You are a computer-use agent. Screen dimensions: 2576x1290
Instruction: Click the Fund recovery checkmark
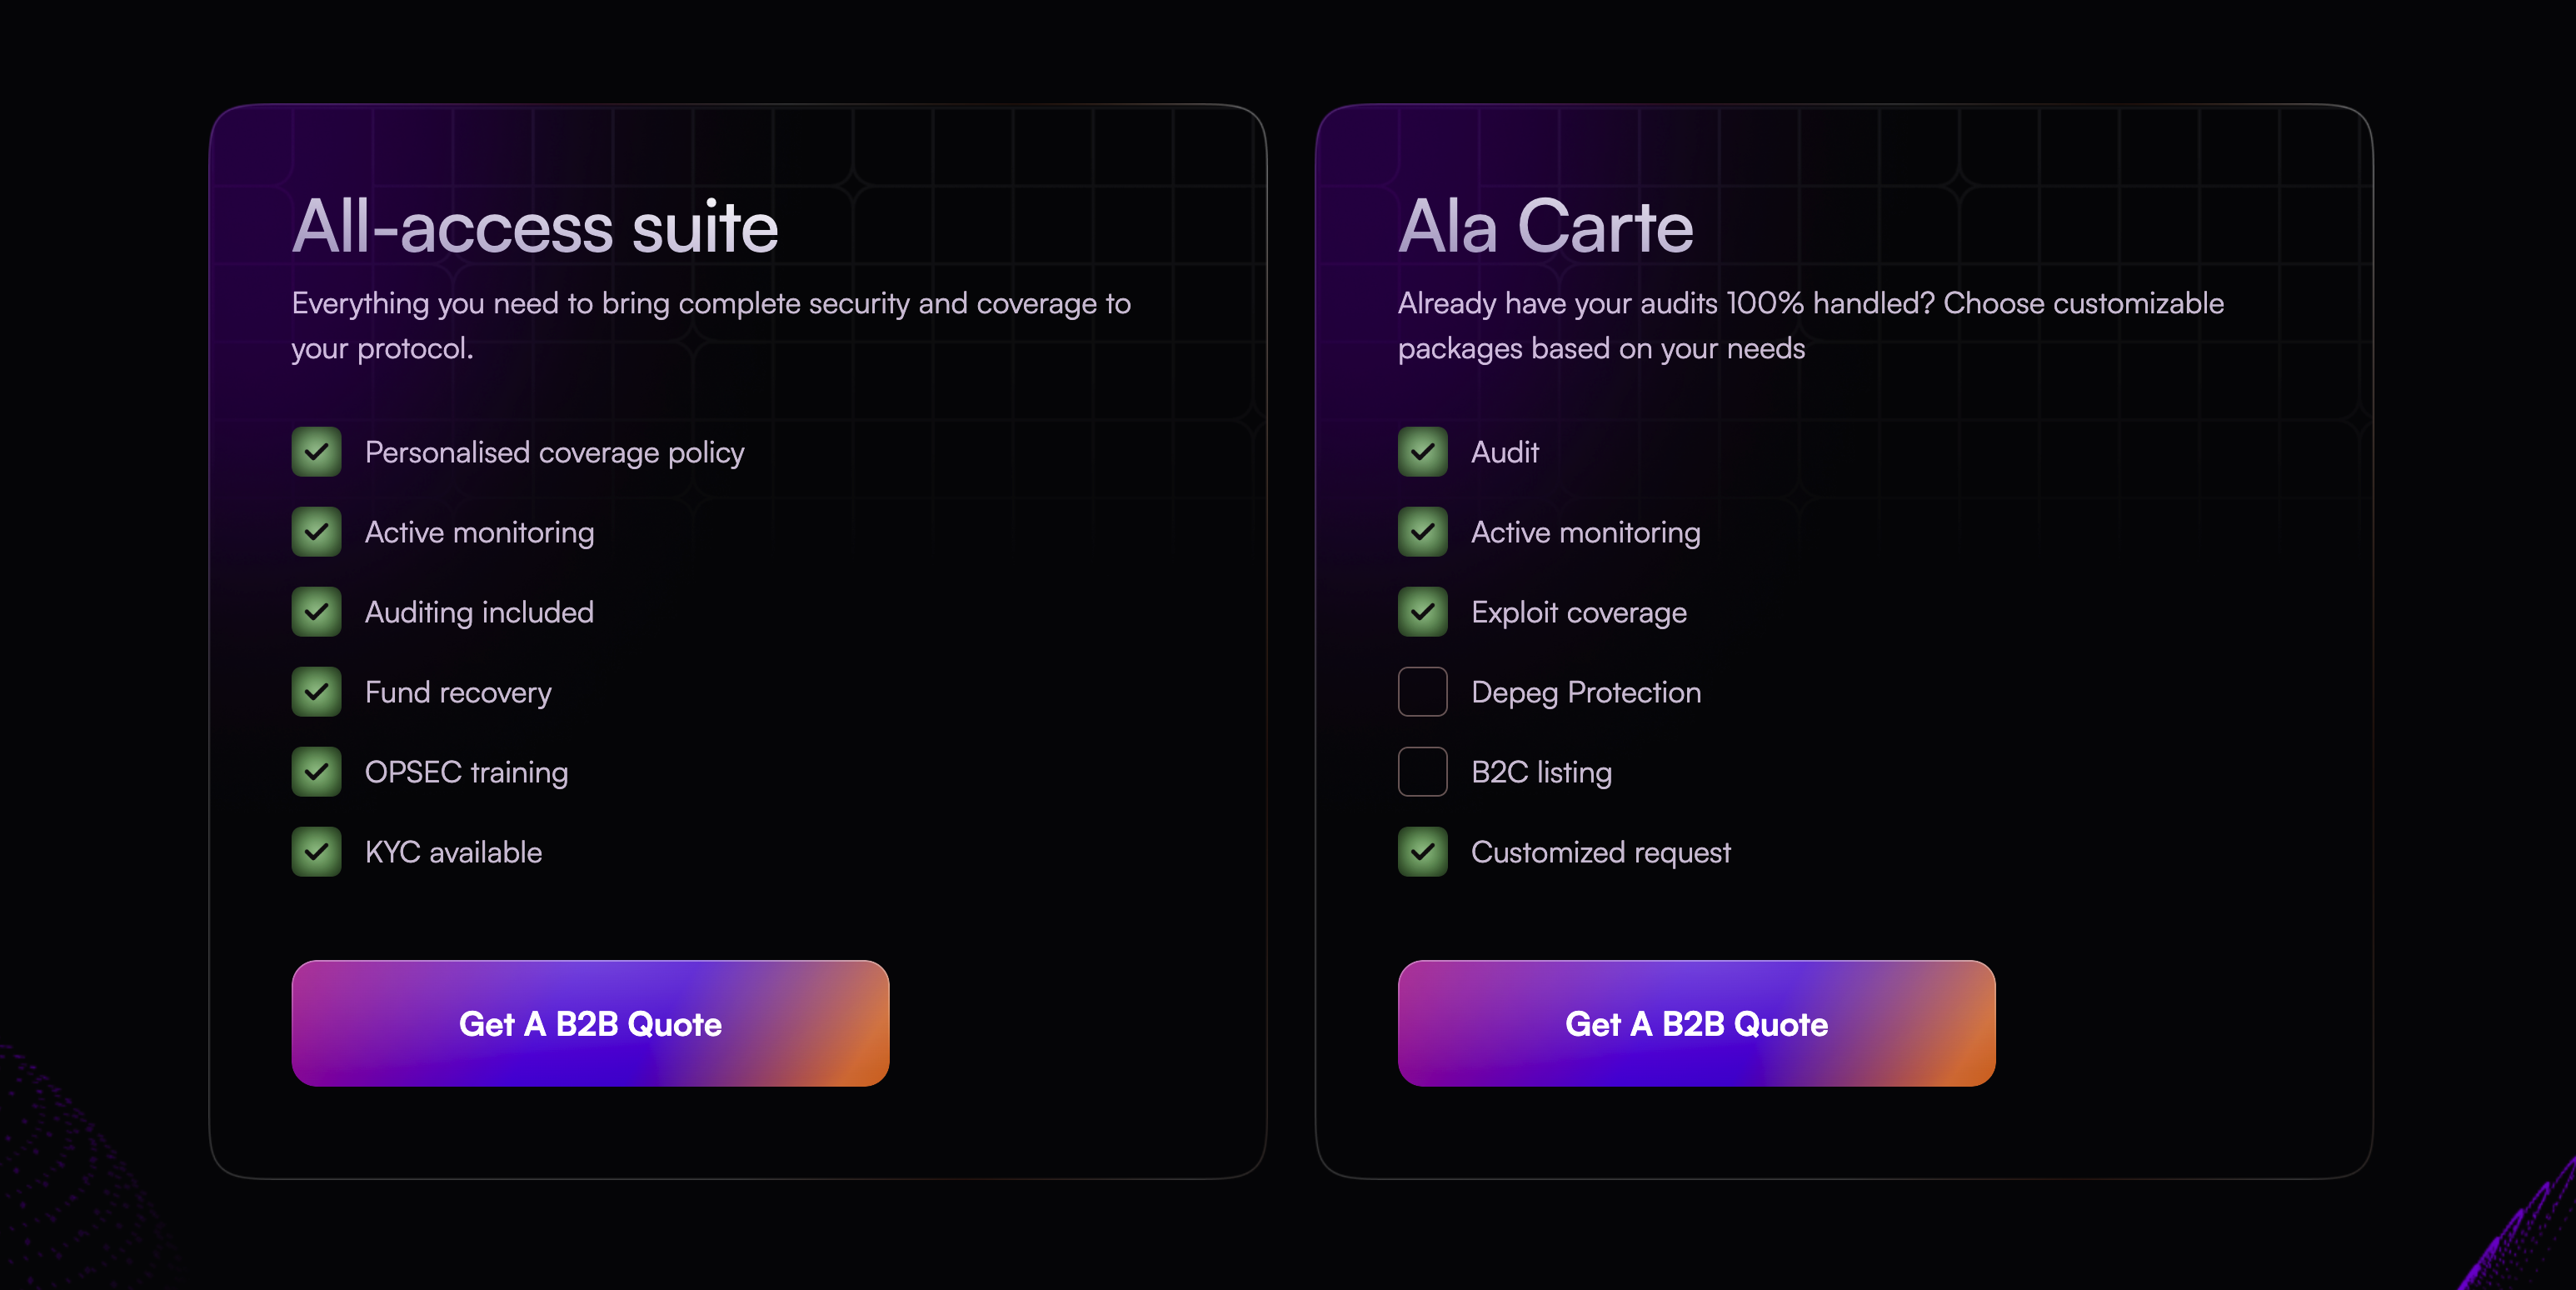[x=316, y=692]
